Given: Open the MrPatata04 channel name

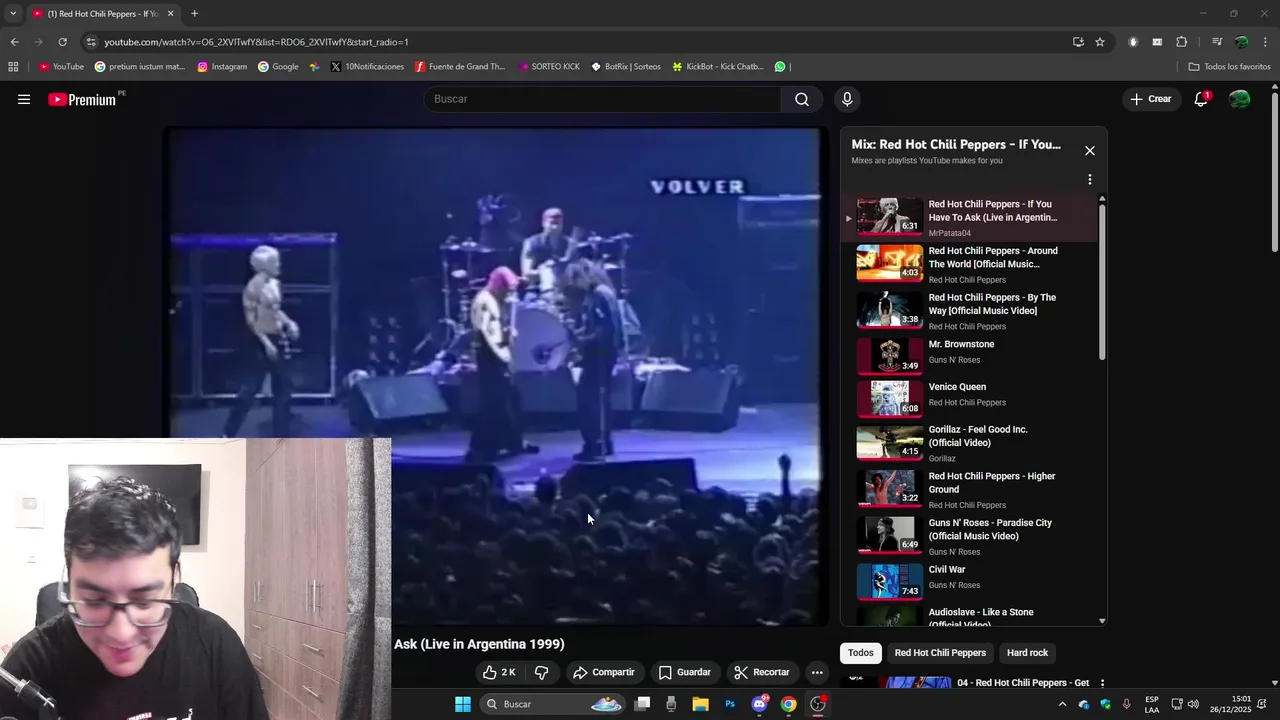Looking at the screenshot, I should tap(949, 233).
